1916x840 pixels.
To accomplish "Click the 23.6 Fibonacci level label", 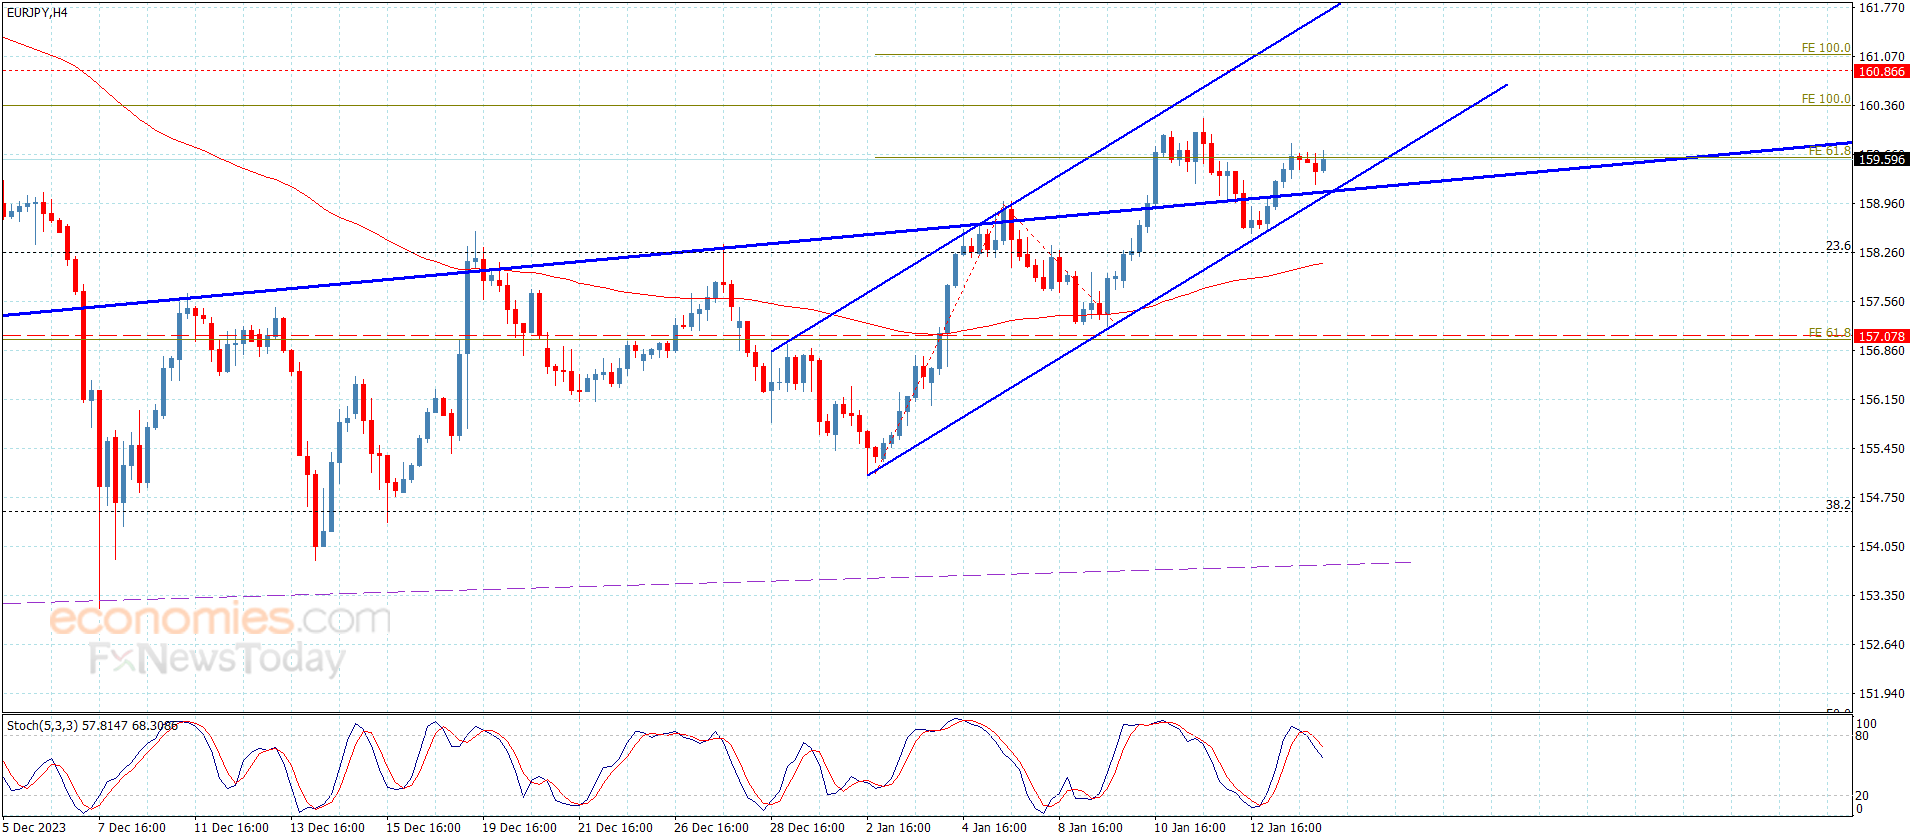I will pyautogui.click(x=1838, y=246).
